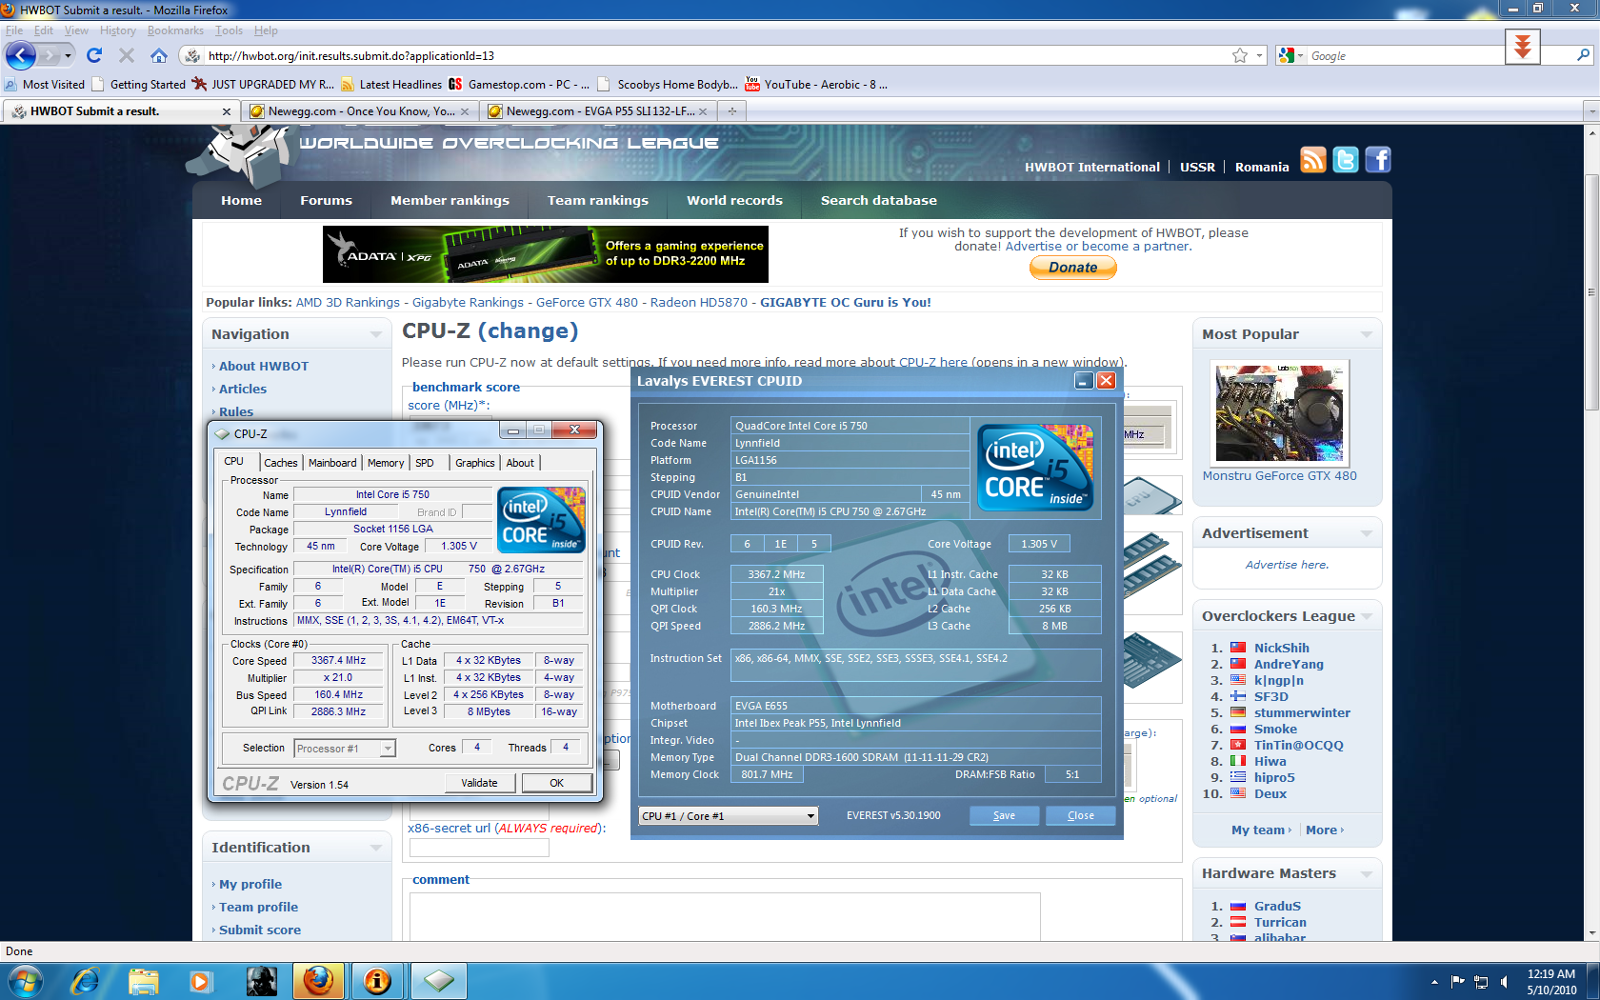
Task: Open the Tools menu in Firefox
Action: tap(229, 31)
